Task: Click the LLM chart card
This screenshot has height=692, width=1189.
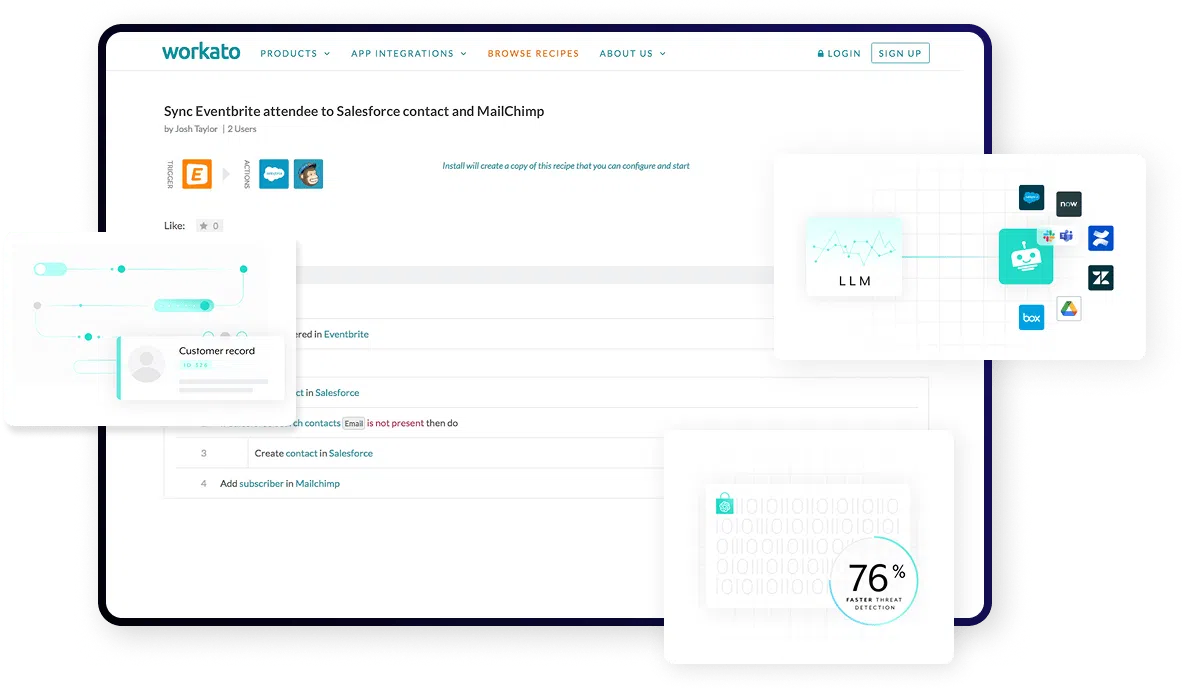Action: pyautogui.click(x=854, y=256)
